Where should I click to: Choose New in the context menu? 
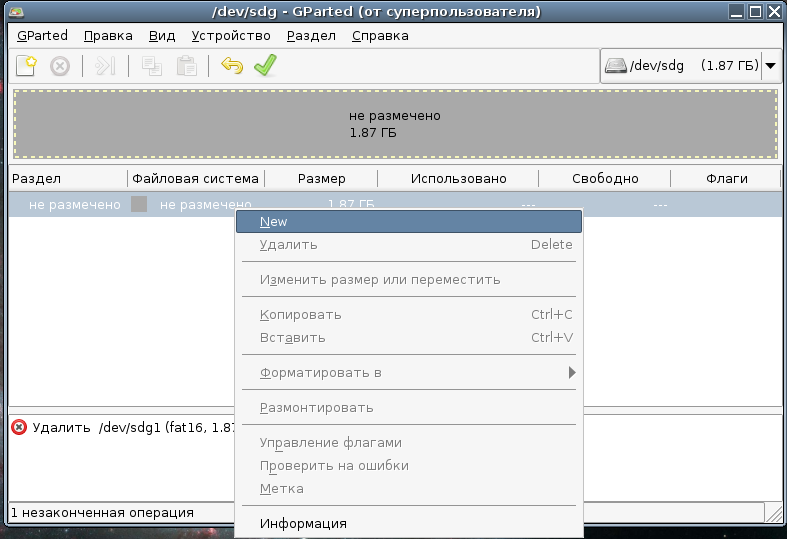(x=409, y=221)
